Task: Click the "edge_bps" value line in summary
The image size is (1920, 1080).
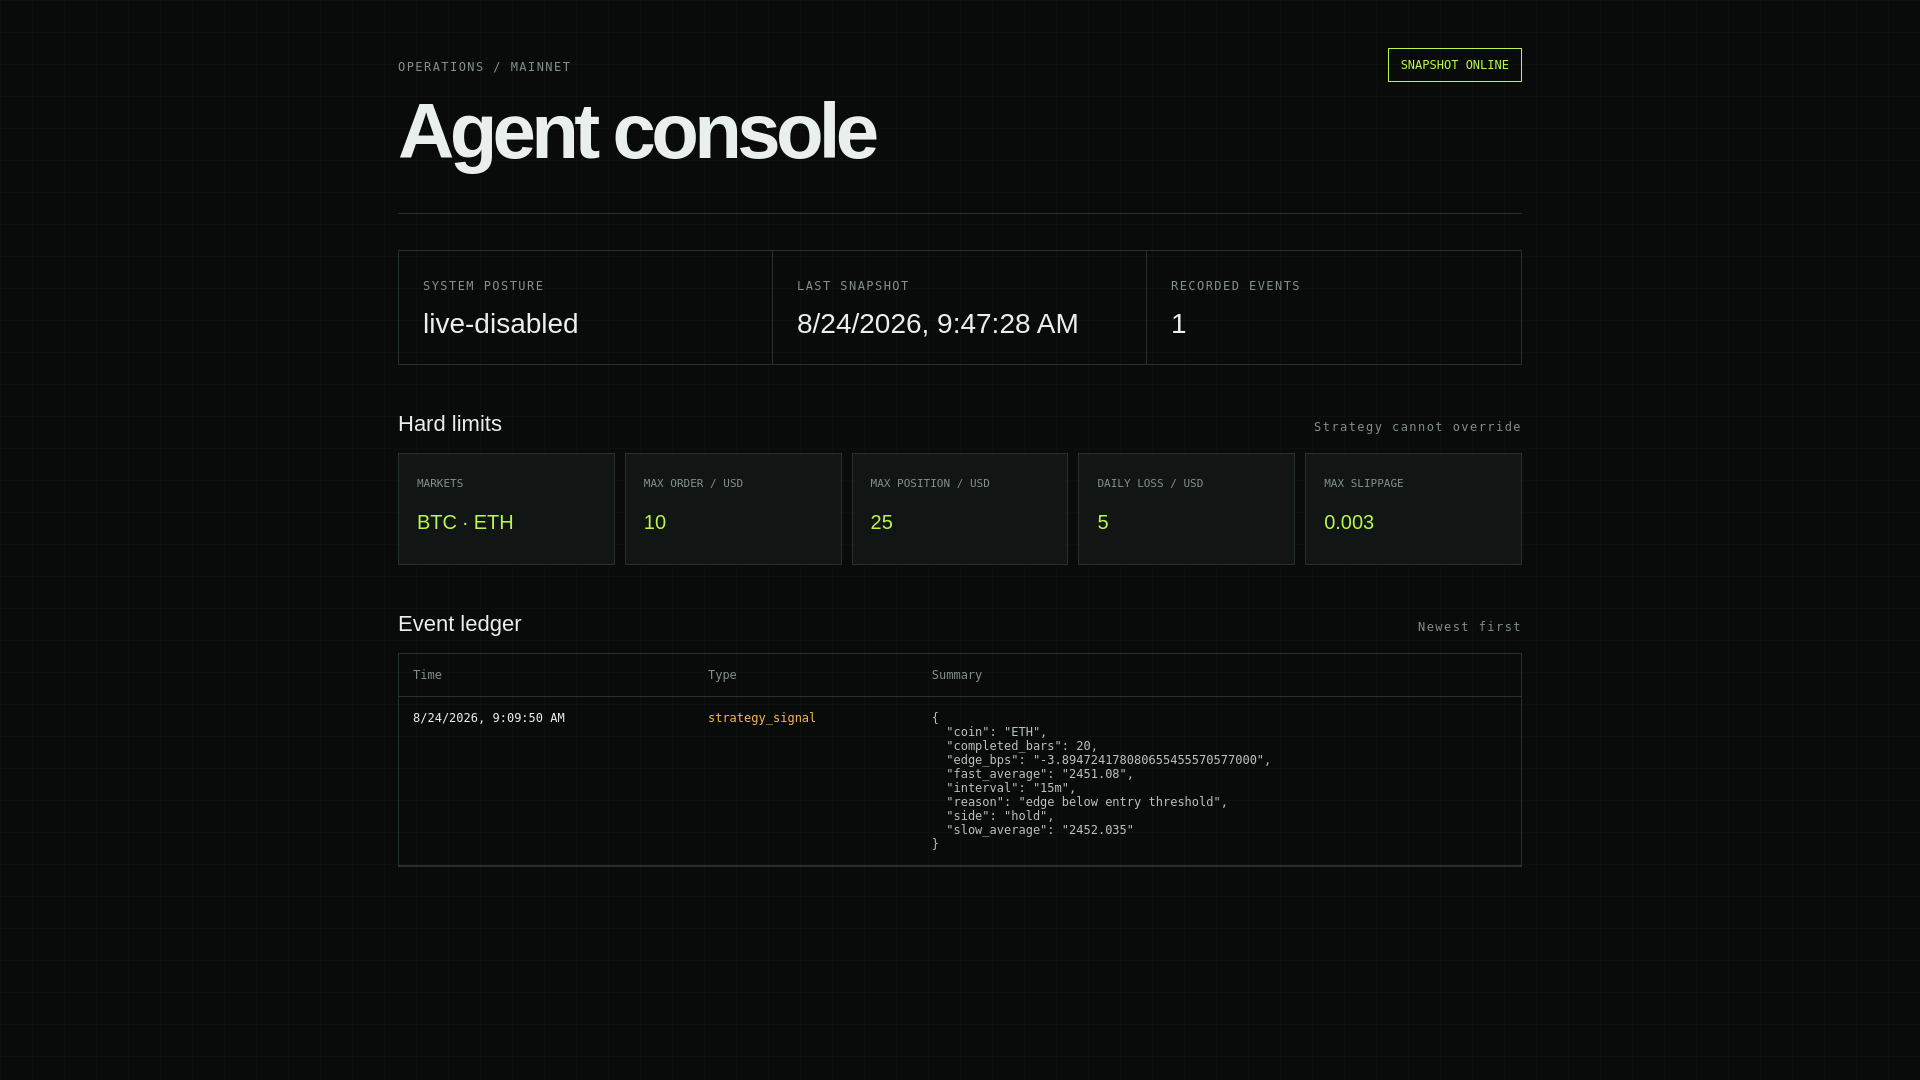Action: (x=1108, y=760)
